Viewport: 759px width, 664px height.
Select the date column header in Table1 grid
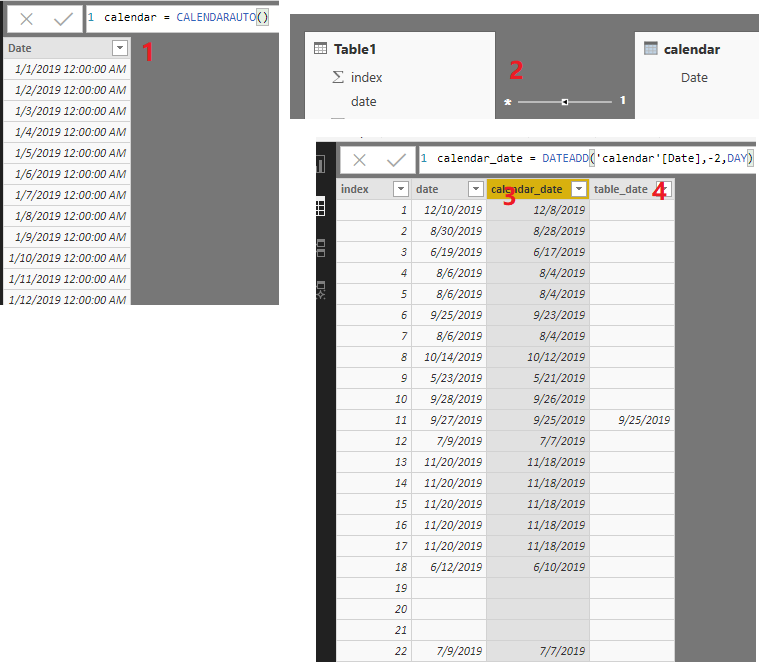pos(449,189)
